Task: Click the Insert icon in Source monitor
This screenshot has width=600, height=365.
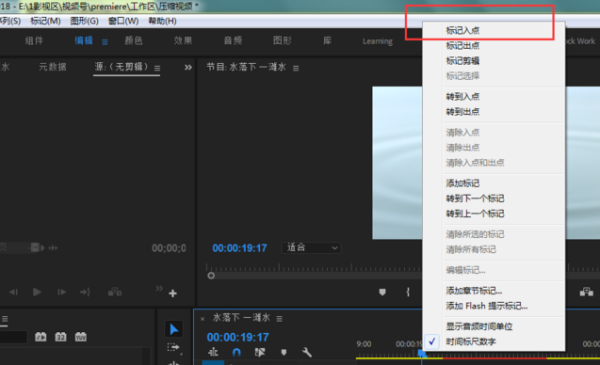Action: tap(115, 292)
